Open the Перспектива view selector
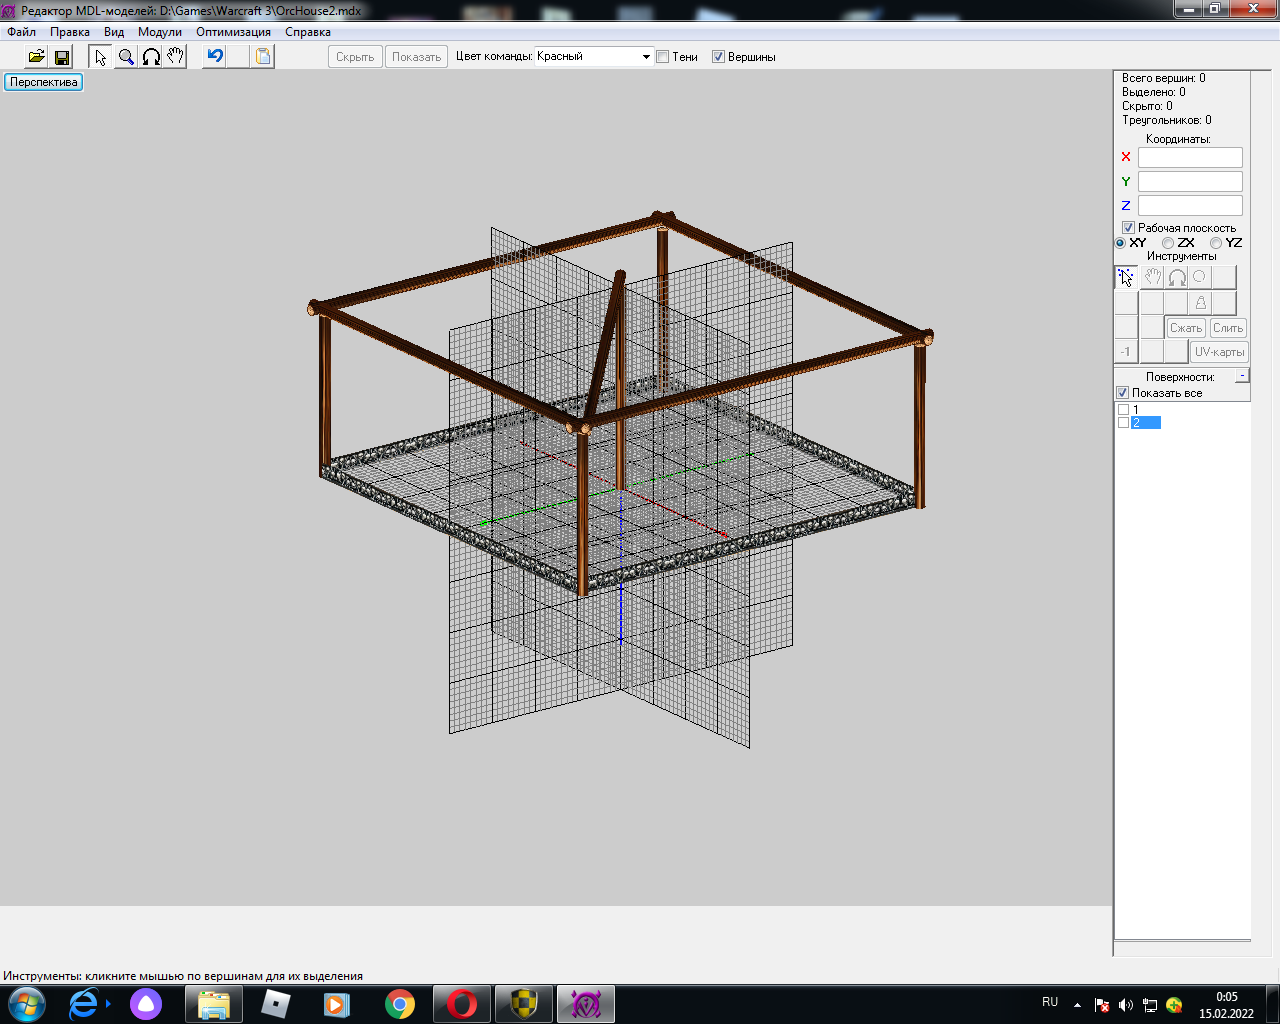Viewport: 1287px width, 1036px height. point(44,82)
